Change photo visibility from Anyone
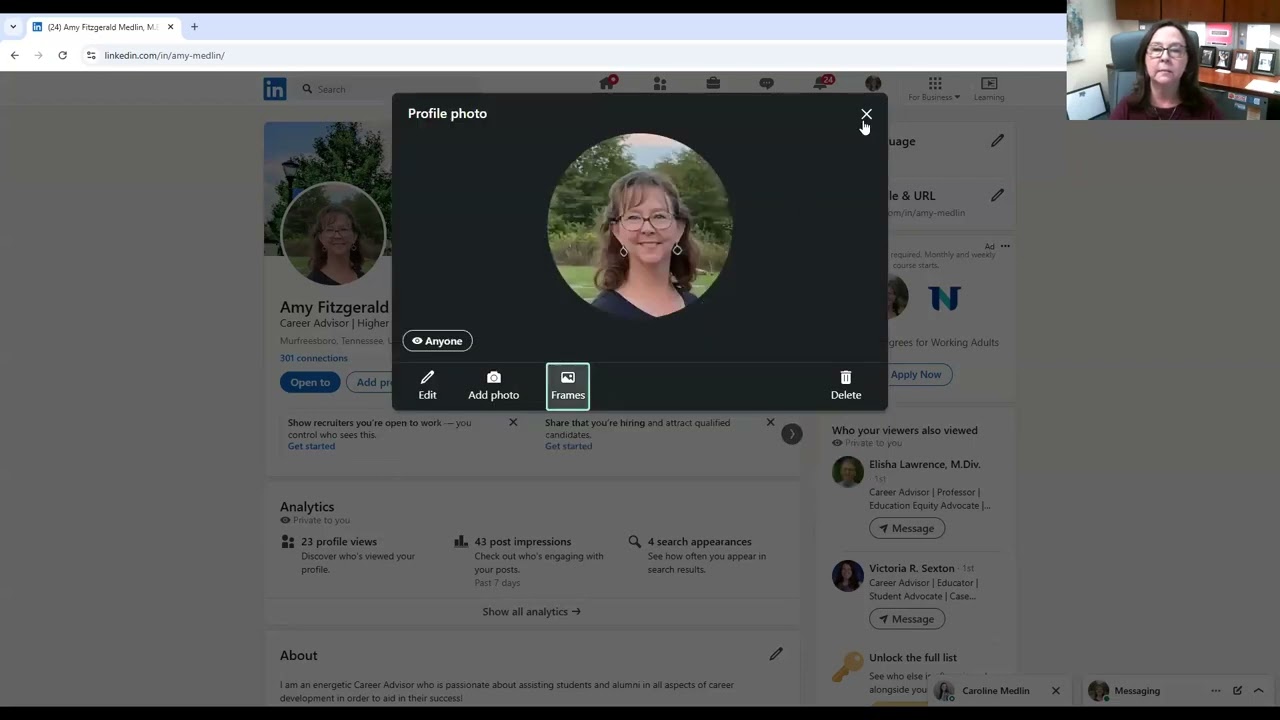The image size is (1280, 720). (437, 341)
